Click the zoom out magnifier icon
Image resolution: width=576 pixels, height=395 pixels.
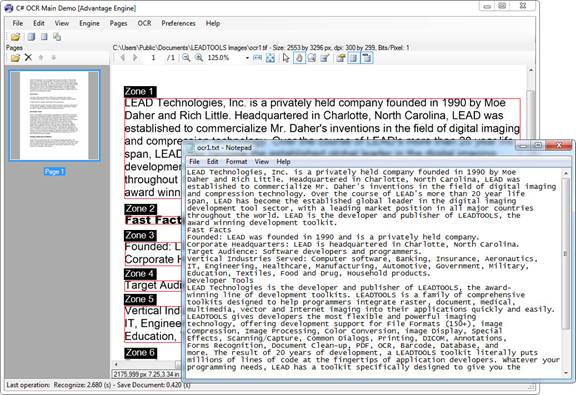(186, 58)
